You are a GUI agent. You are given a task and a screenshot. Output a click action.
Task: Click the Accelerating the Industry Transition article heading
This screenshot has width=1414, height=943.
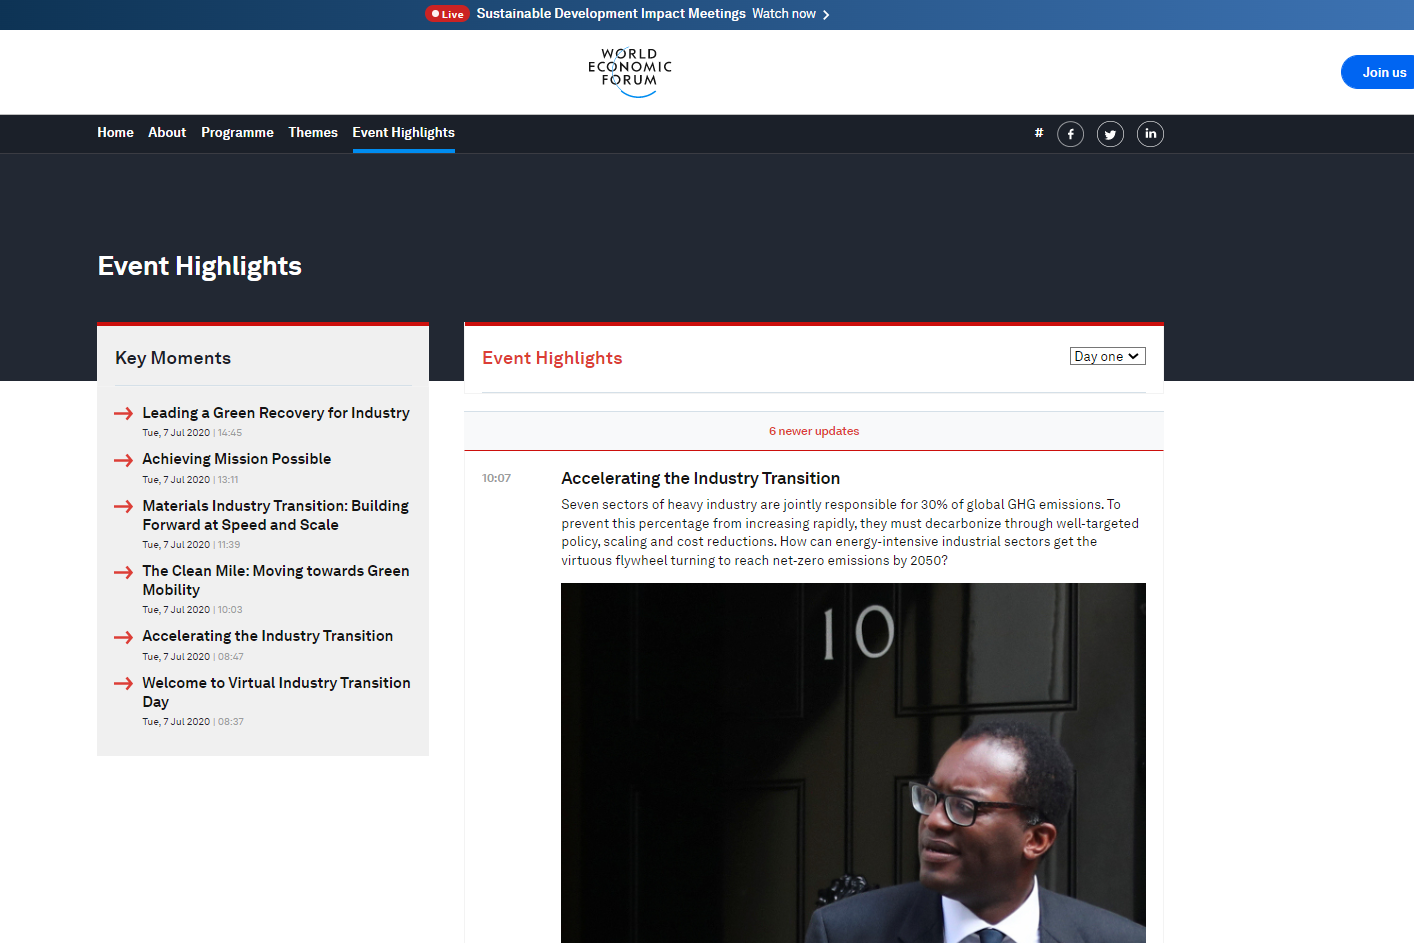coord(700,478)
